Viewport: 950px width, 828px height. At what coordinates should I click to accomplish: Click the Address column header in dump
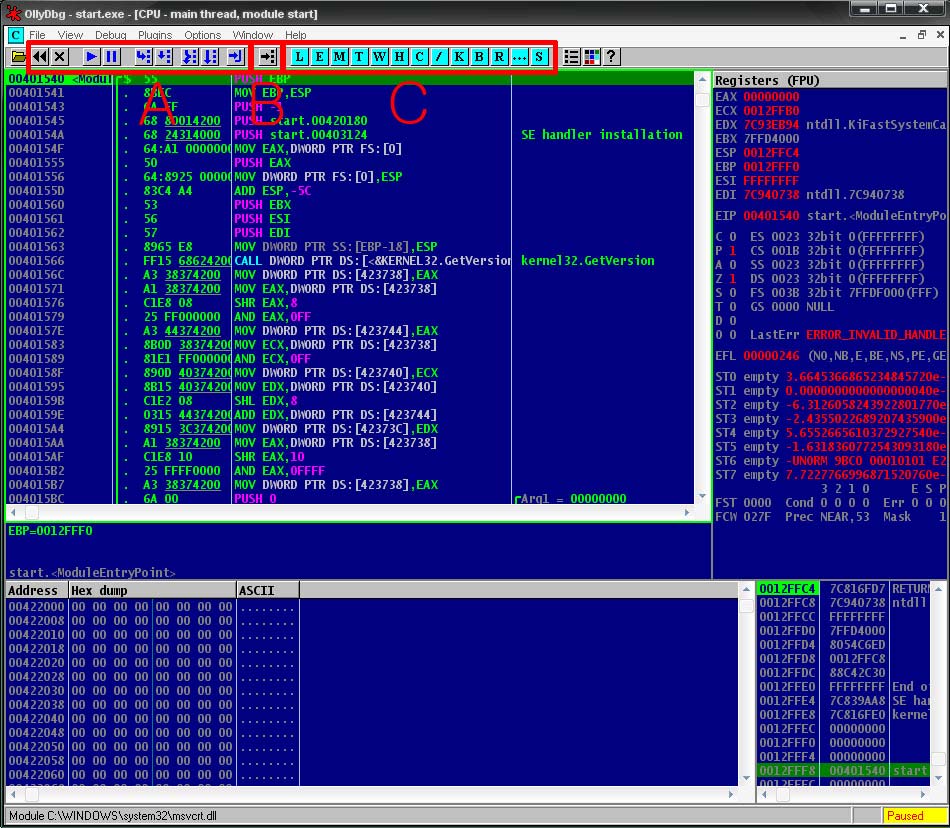(36, 591)
